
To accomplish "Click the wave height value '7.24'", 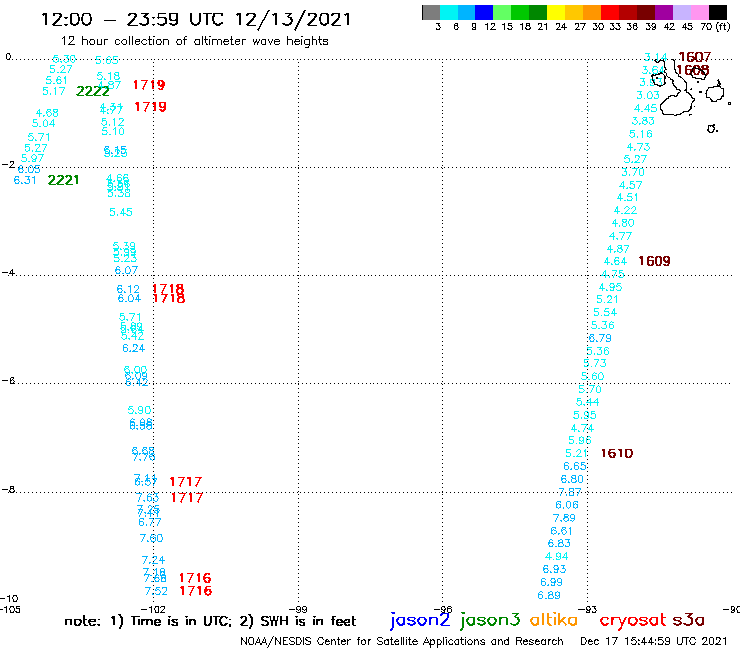I will (153, 560).
